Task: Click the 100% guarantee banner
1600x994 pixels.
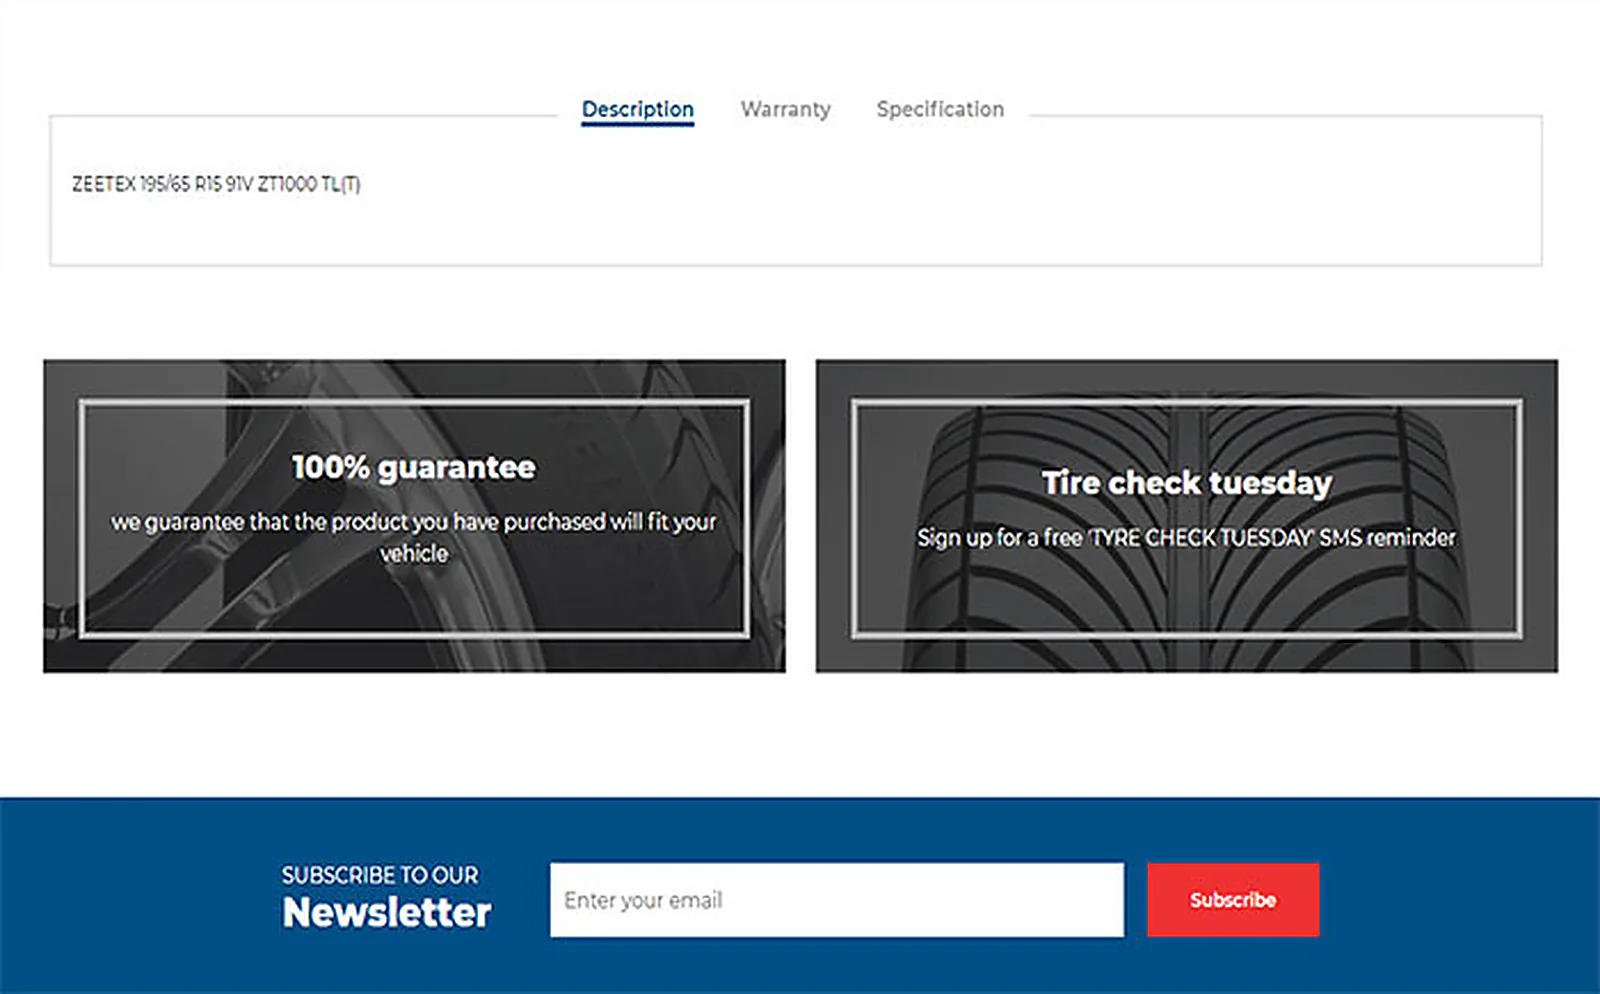Action: coord(414,516)
